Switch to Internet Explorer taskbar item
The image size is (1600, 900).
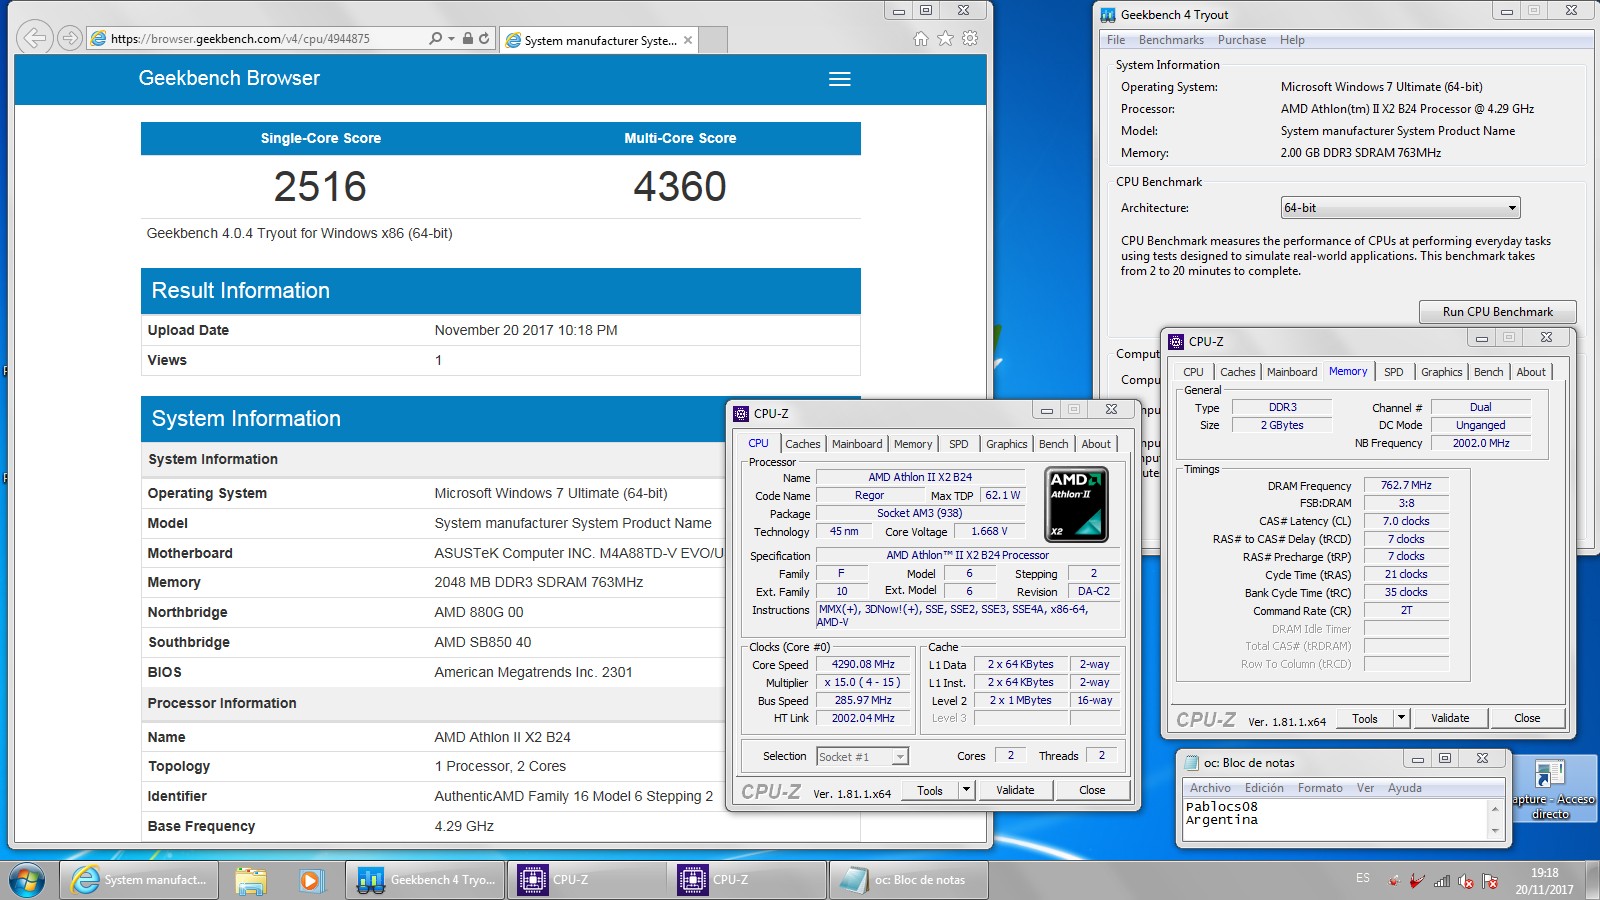click(140, 880)
